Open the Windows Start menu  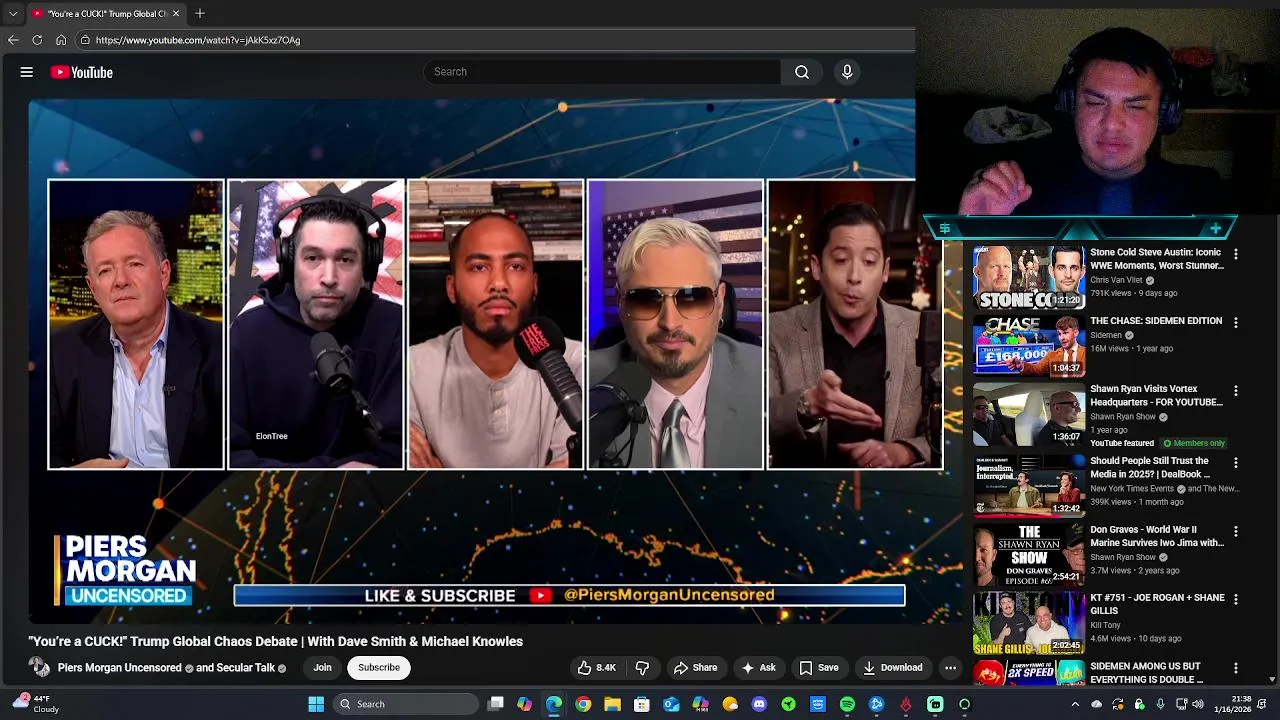click(x=316, y=704)
